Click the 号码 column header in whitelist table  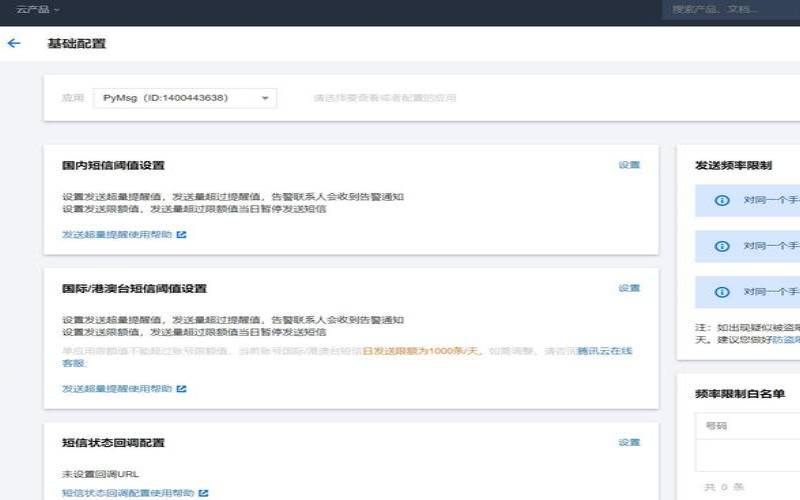pos(716,426)
